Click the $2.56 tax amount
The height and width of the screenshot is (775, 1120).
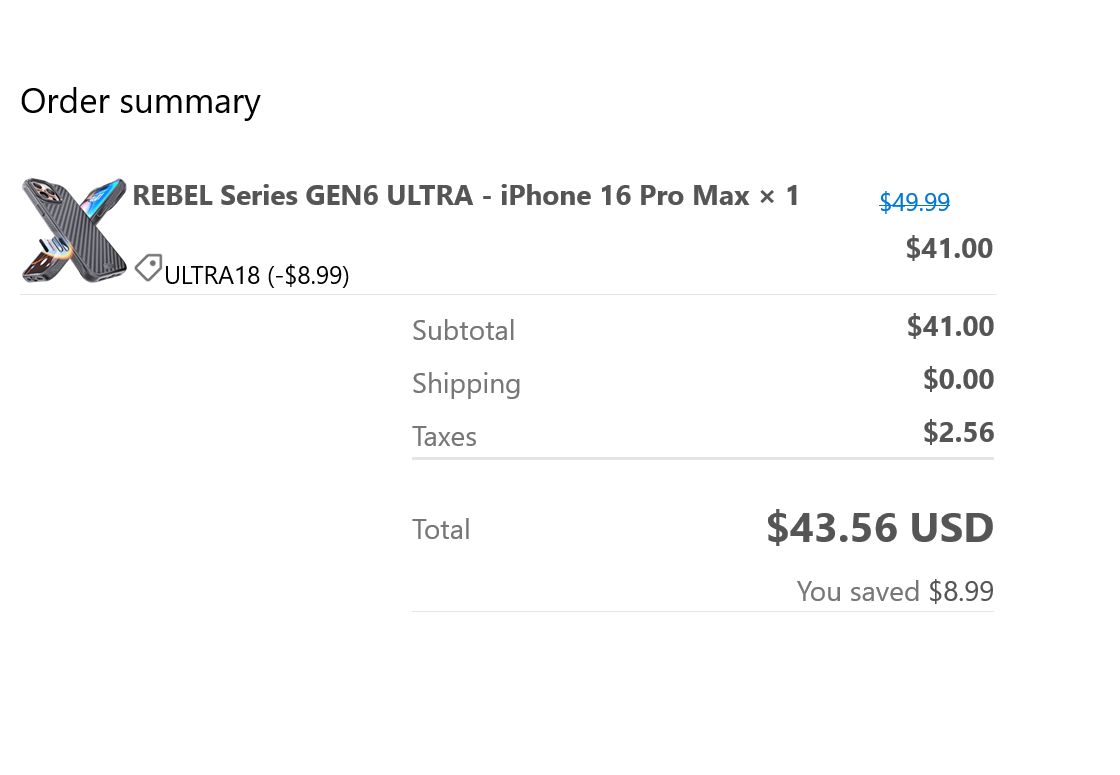(958, 432)
